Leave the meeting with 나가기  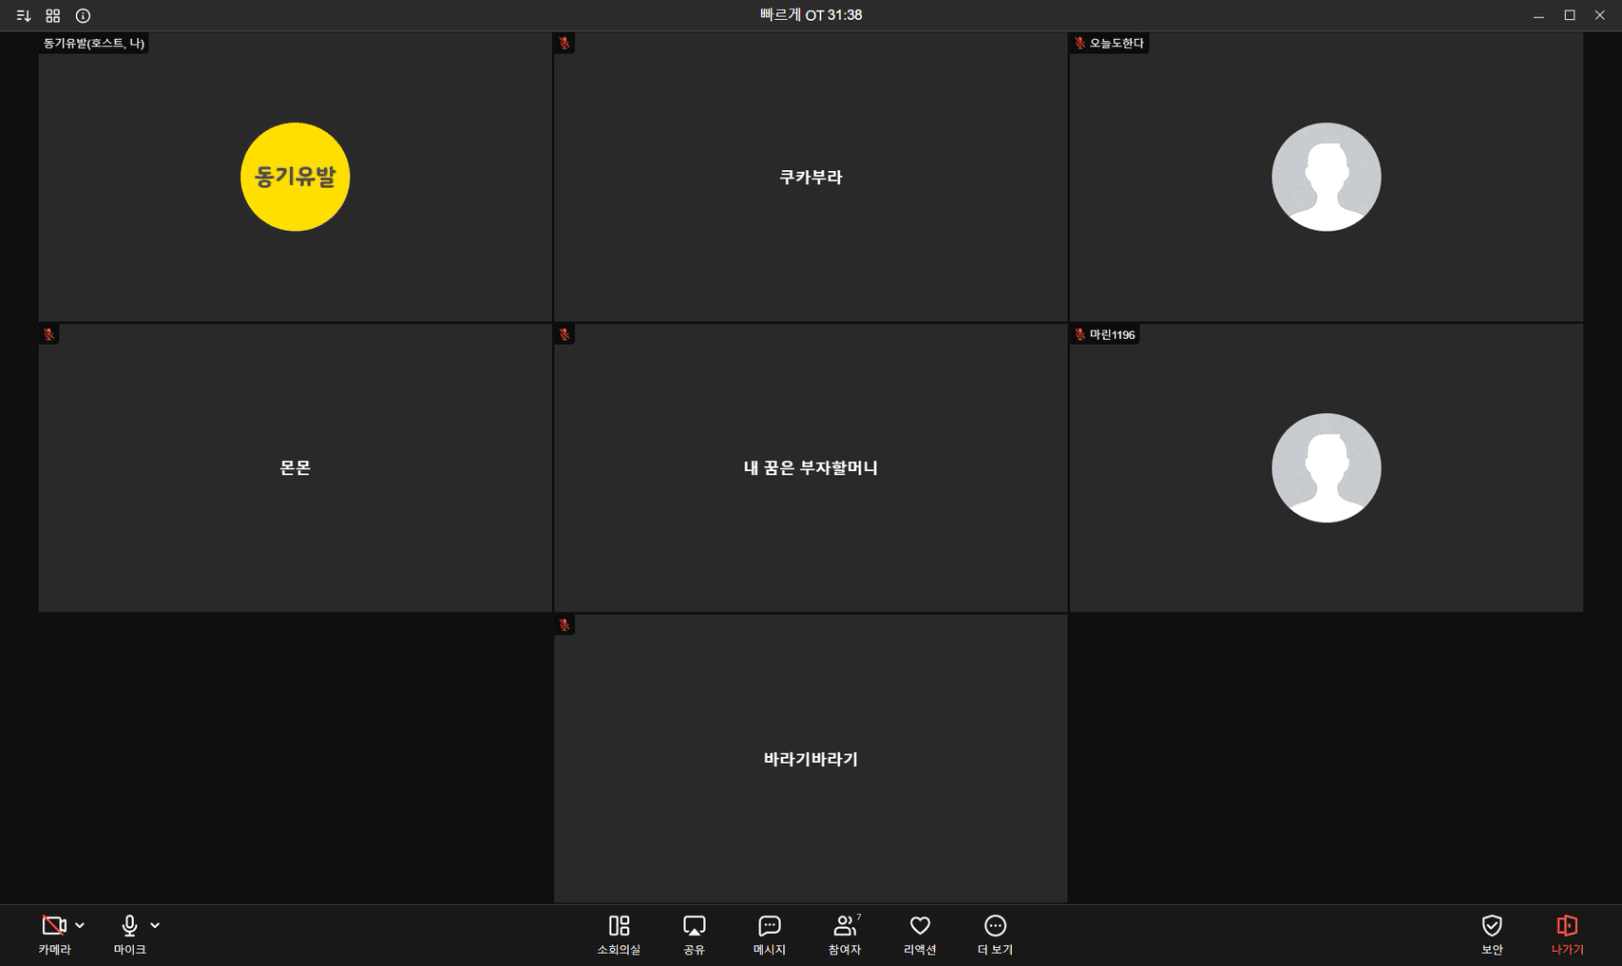pos(1567,935)
